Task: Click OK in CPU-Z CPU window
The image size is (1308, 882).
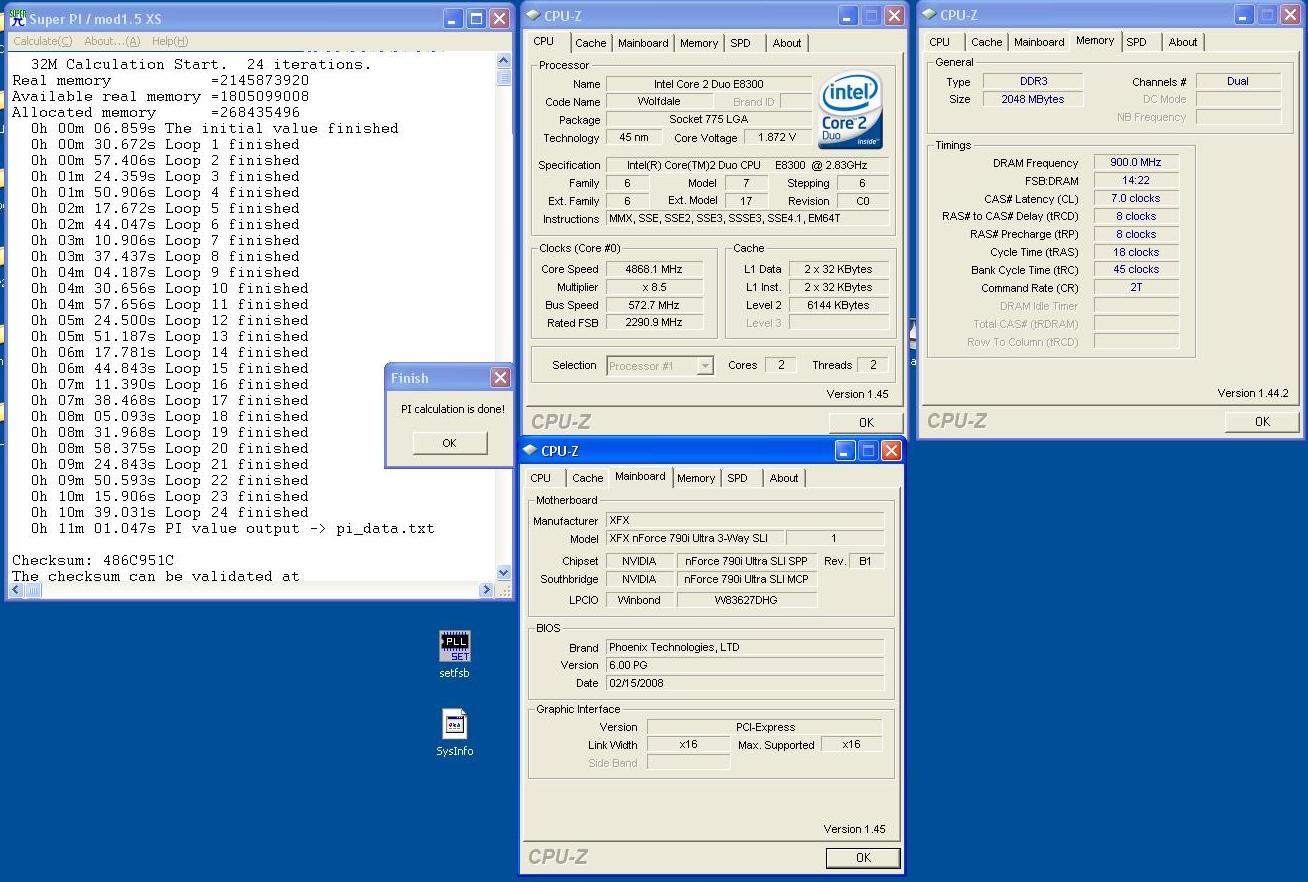Action: (866, 422)
